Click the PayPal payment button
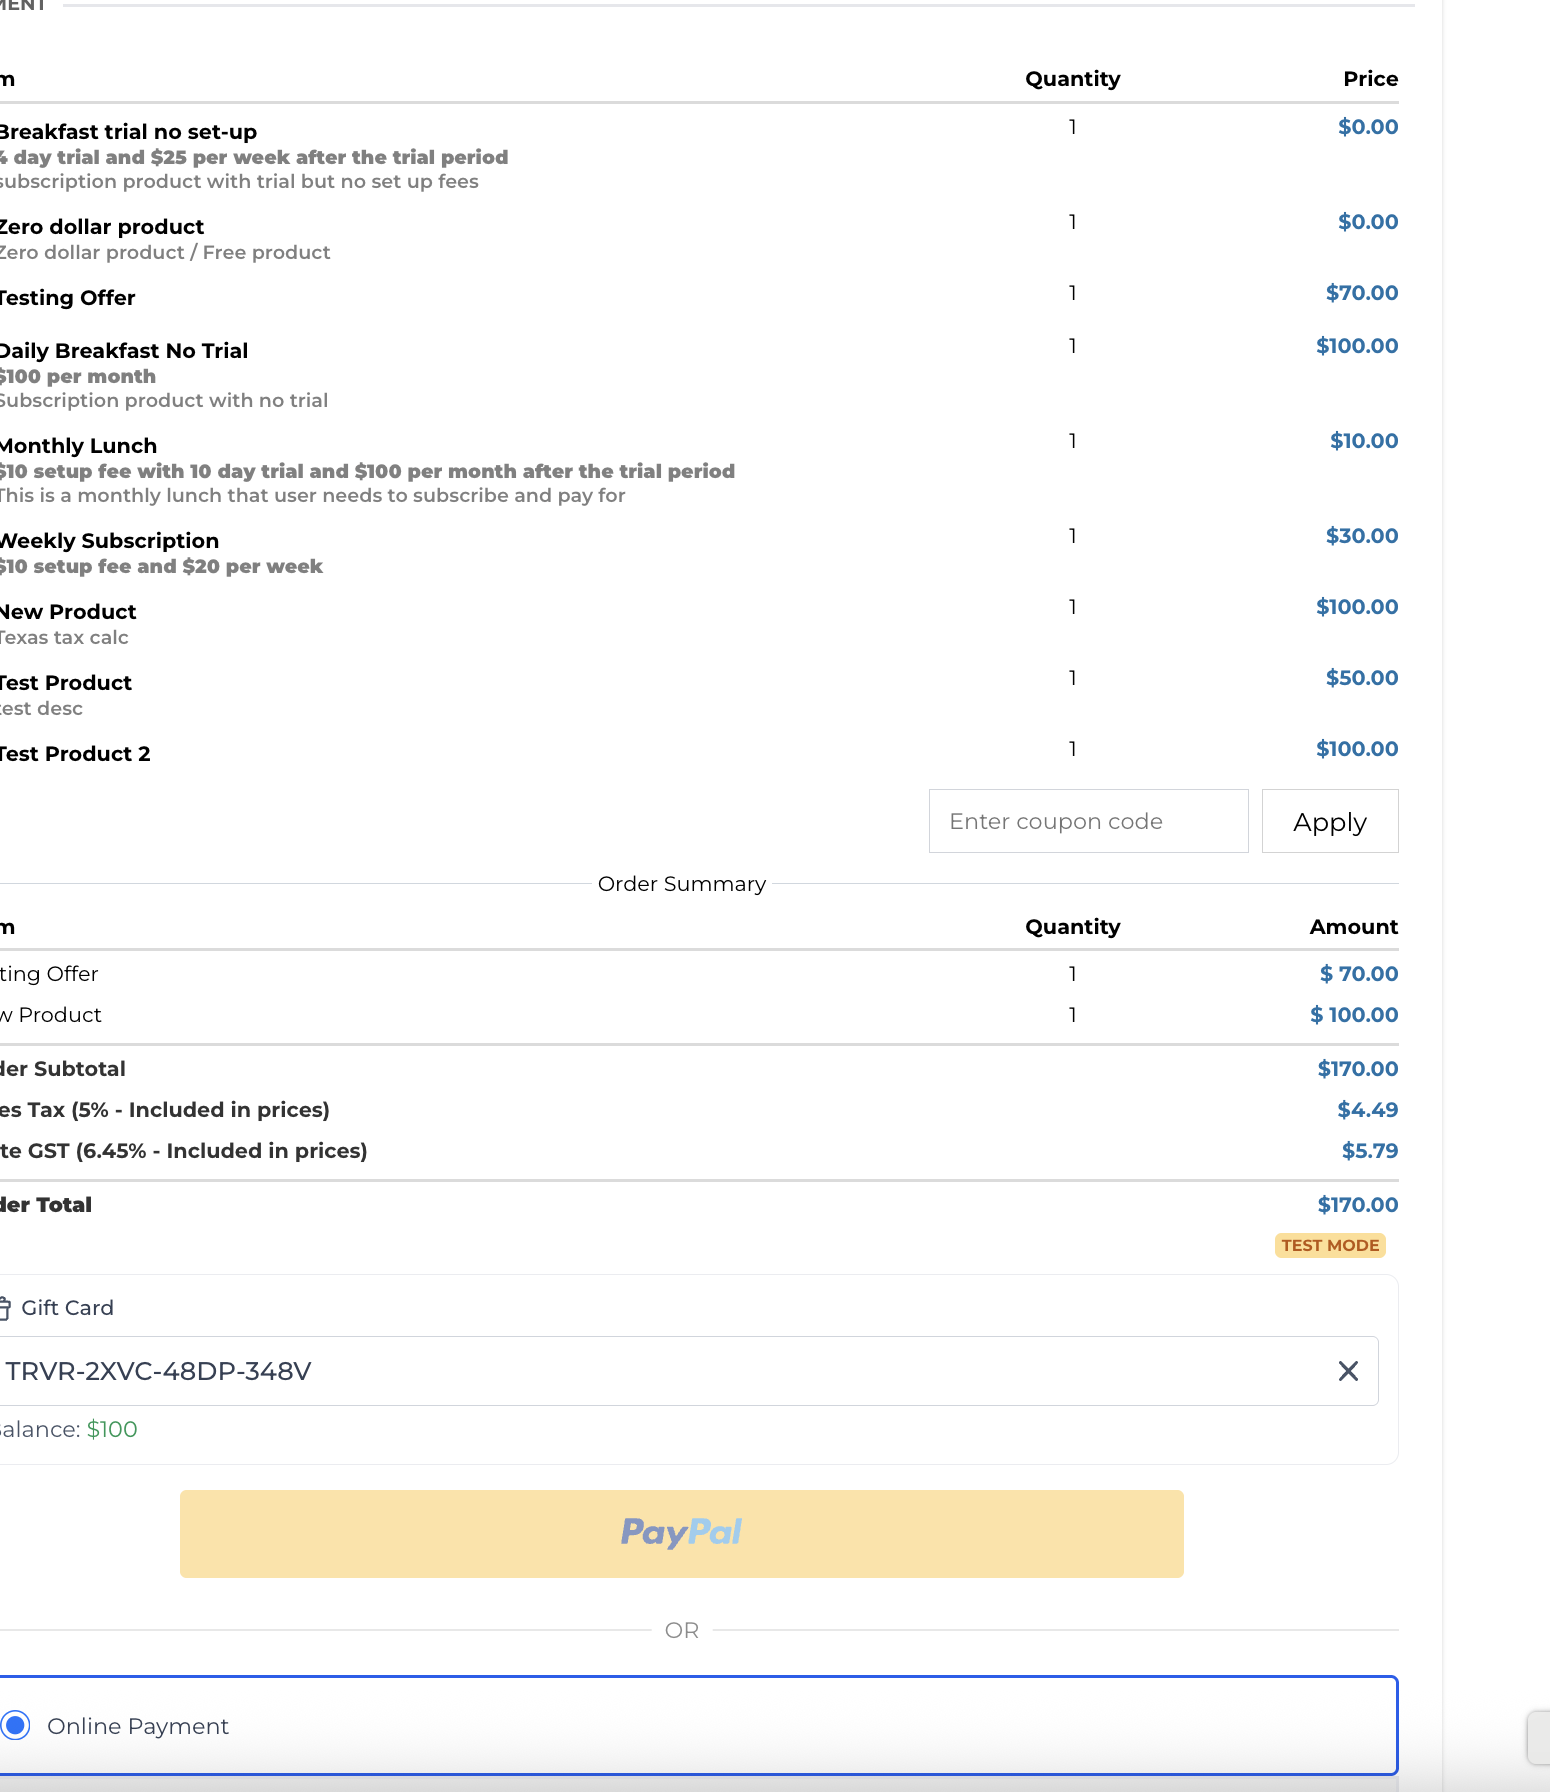Image resolution: width=1550 pixels, height=1792 pixels. click(x=682, y=1533)
